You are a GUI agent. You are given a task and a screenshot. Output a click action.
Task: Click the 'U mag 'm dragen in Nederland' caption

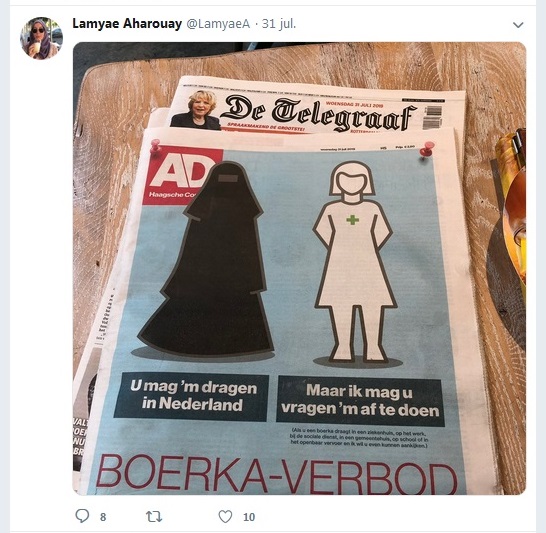[191, 397]
